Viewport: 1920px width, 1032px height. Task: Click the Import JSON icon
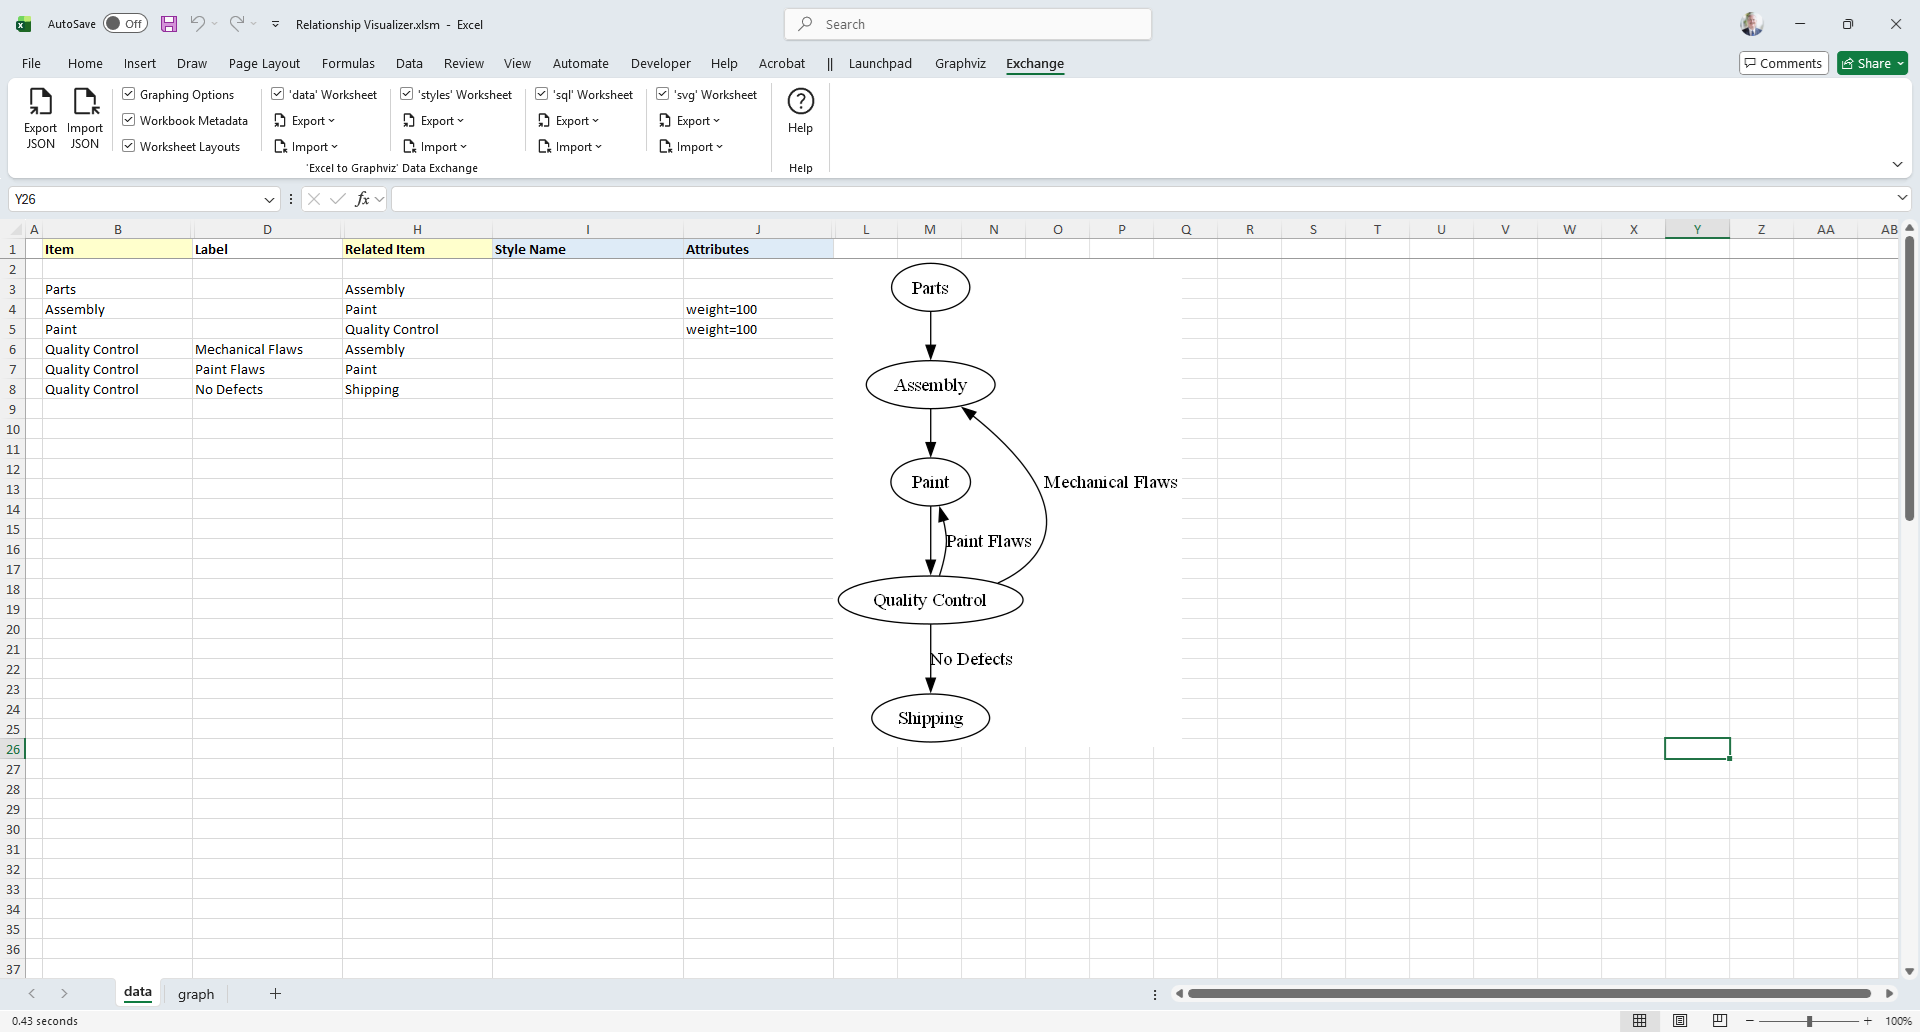(x=85, y=104)
